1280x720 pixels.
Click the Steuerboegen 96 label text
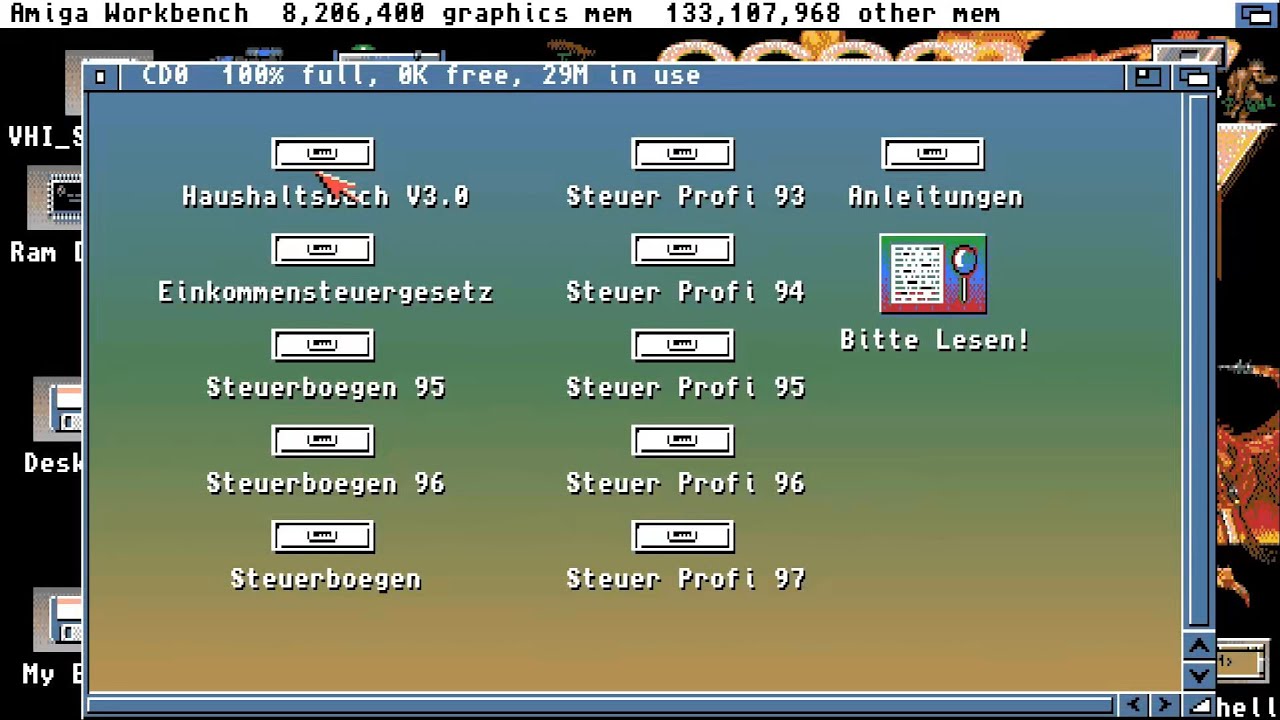326,483
